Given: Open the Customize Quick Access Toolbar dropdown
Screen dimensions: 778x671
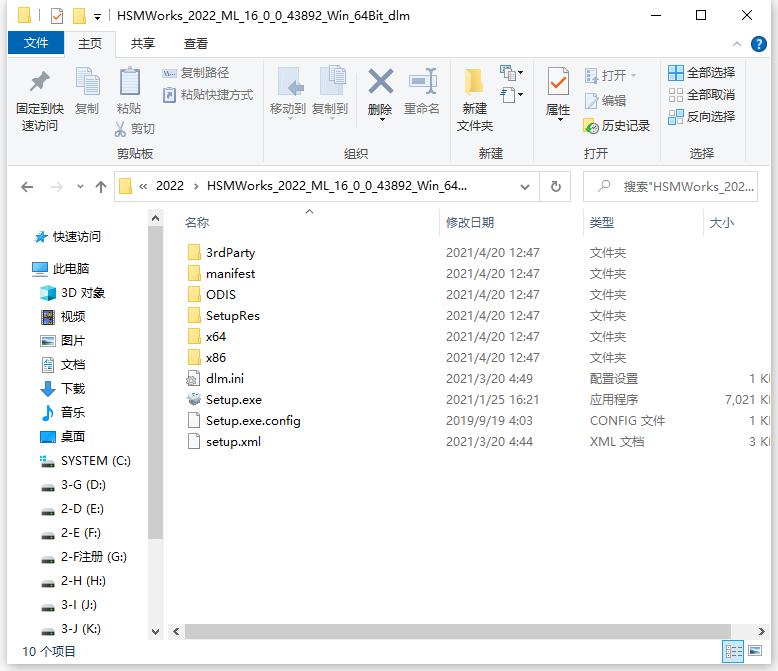Looking at the screenshot, I should pyautogui.click(x=98, y=17).
